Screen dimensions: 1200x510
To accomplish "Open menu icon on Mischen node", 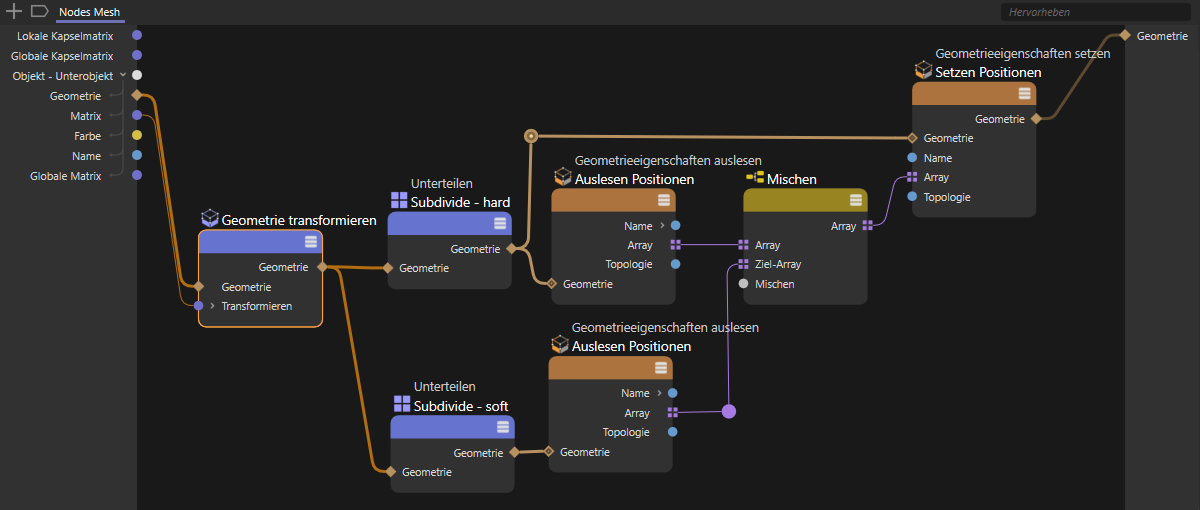I will pos(856,201).
